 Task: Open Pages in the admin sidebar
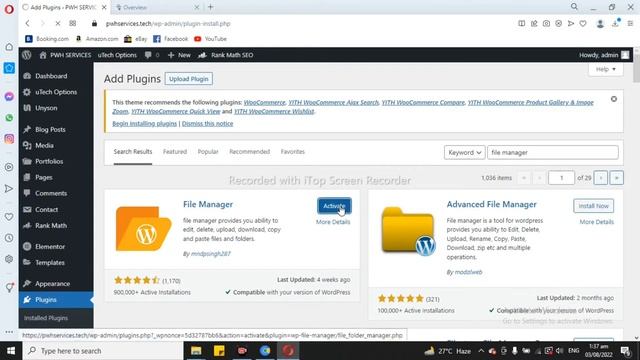click(x=56, y=177)
